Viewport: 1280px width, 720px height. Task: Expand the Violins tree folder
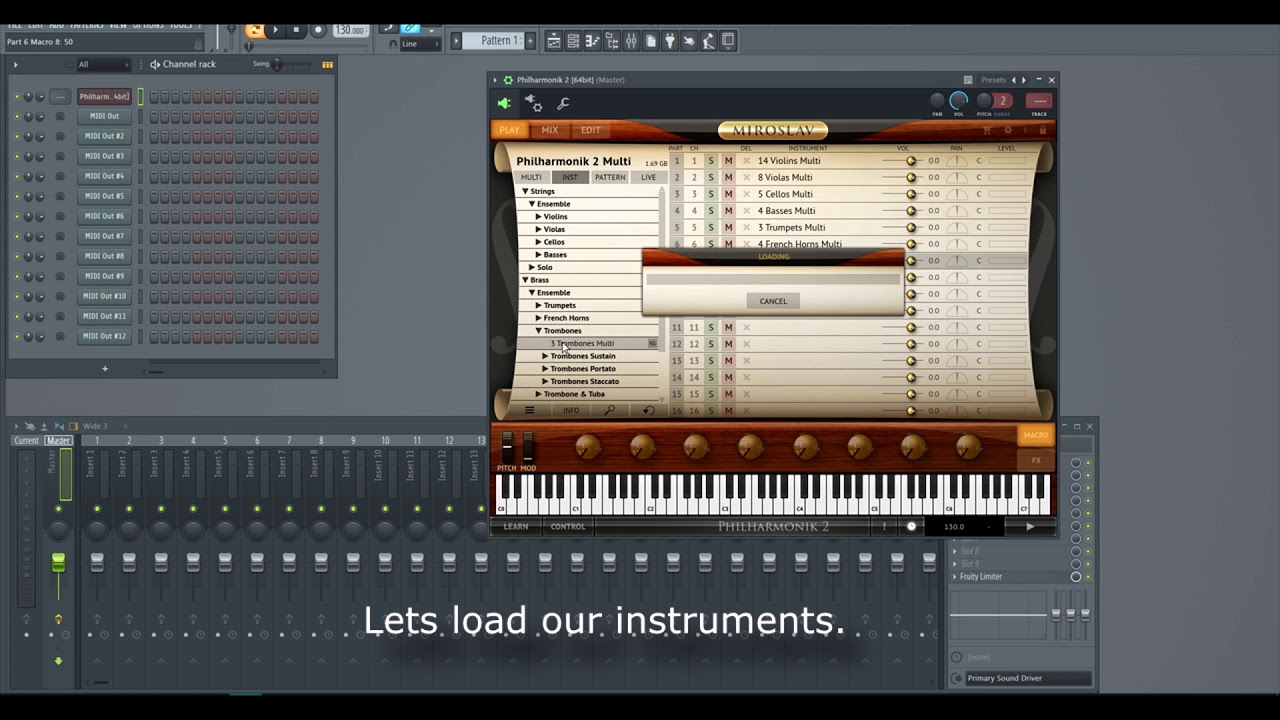538,216
